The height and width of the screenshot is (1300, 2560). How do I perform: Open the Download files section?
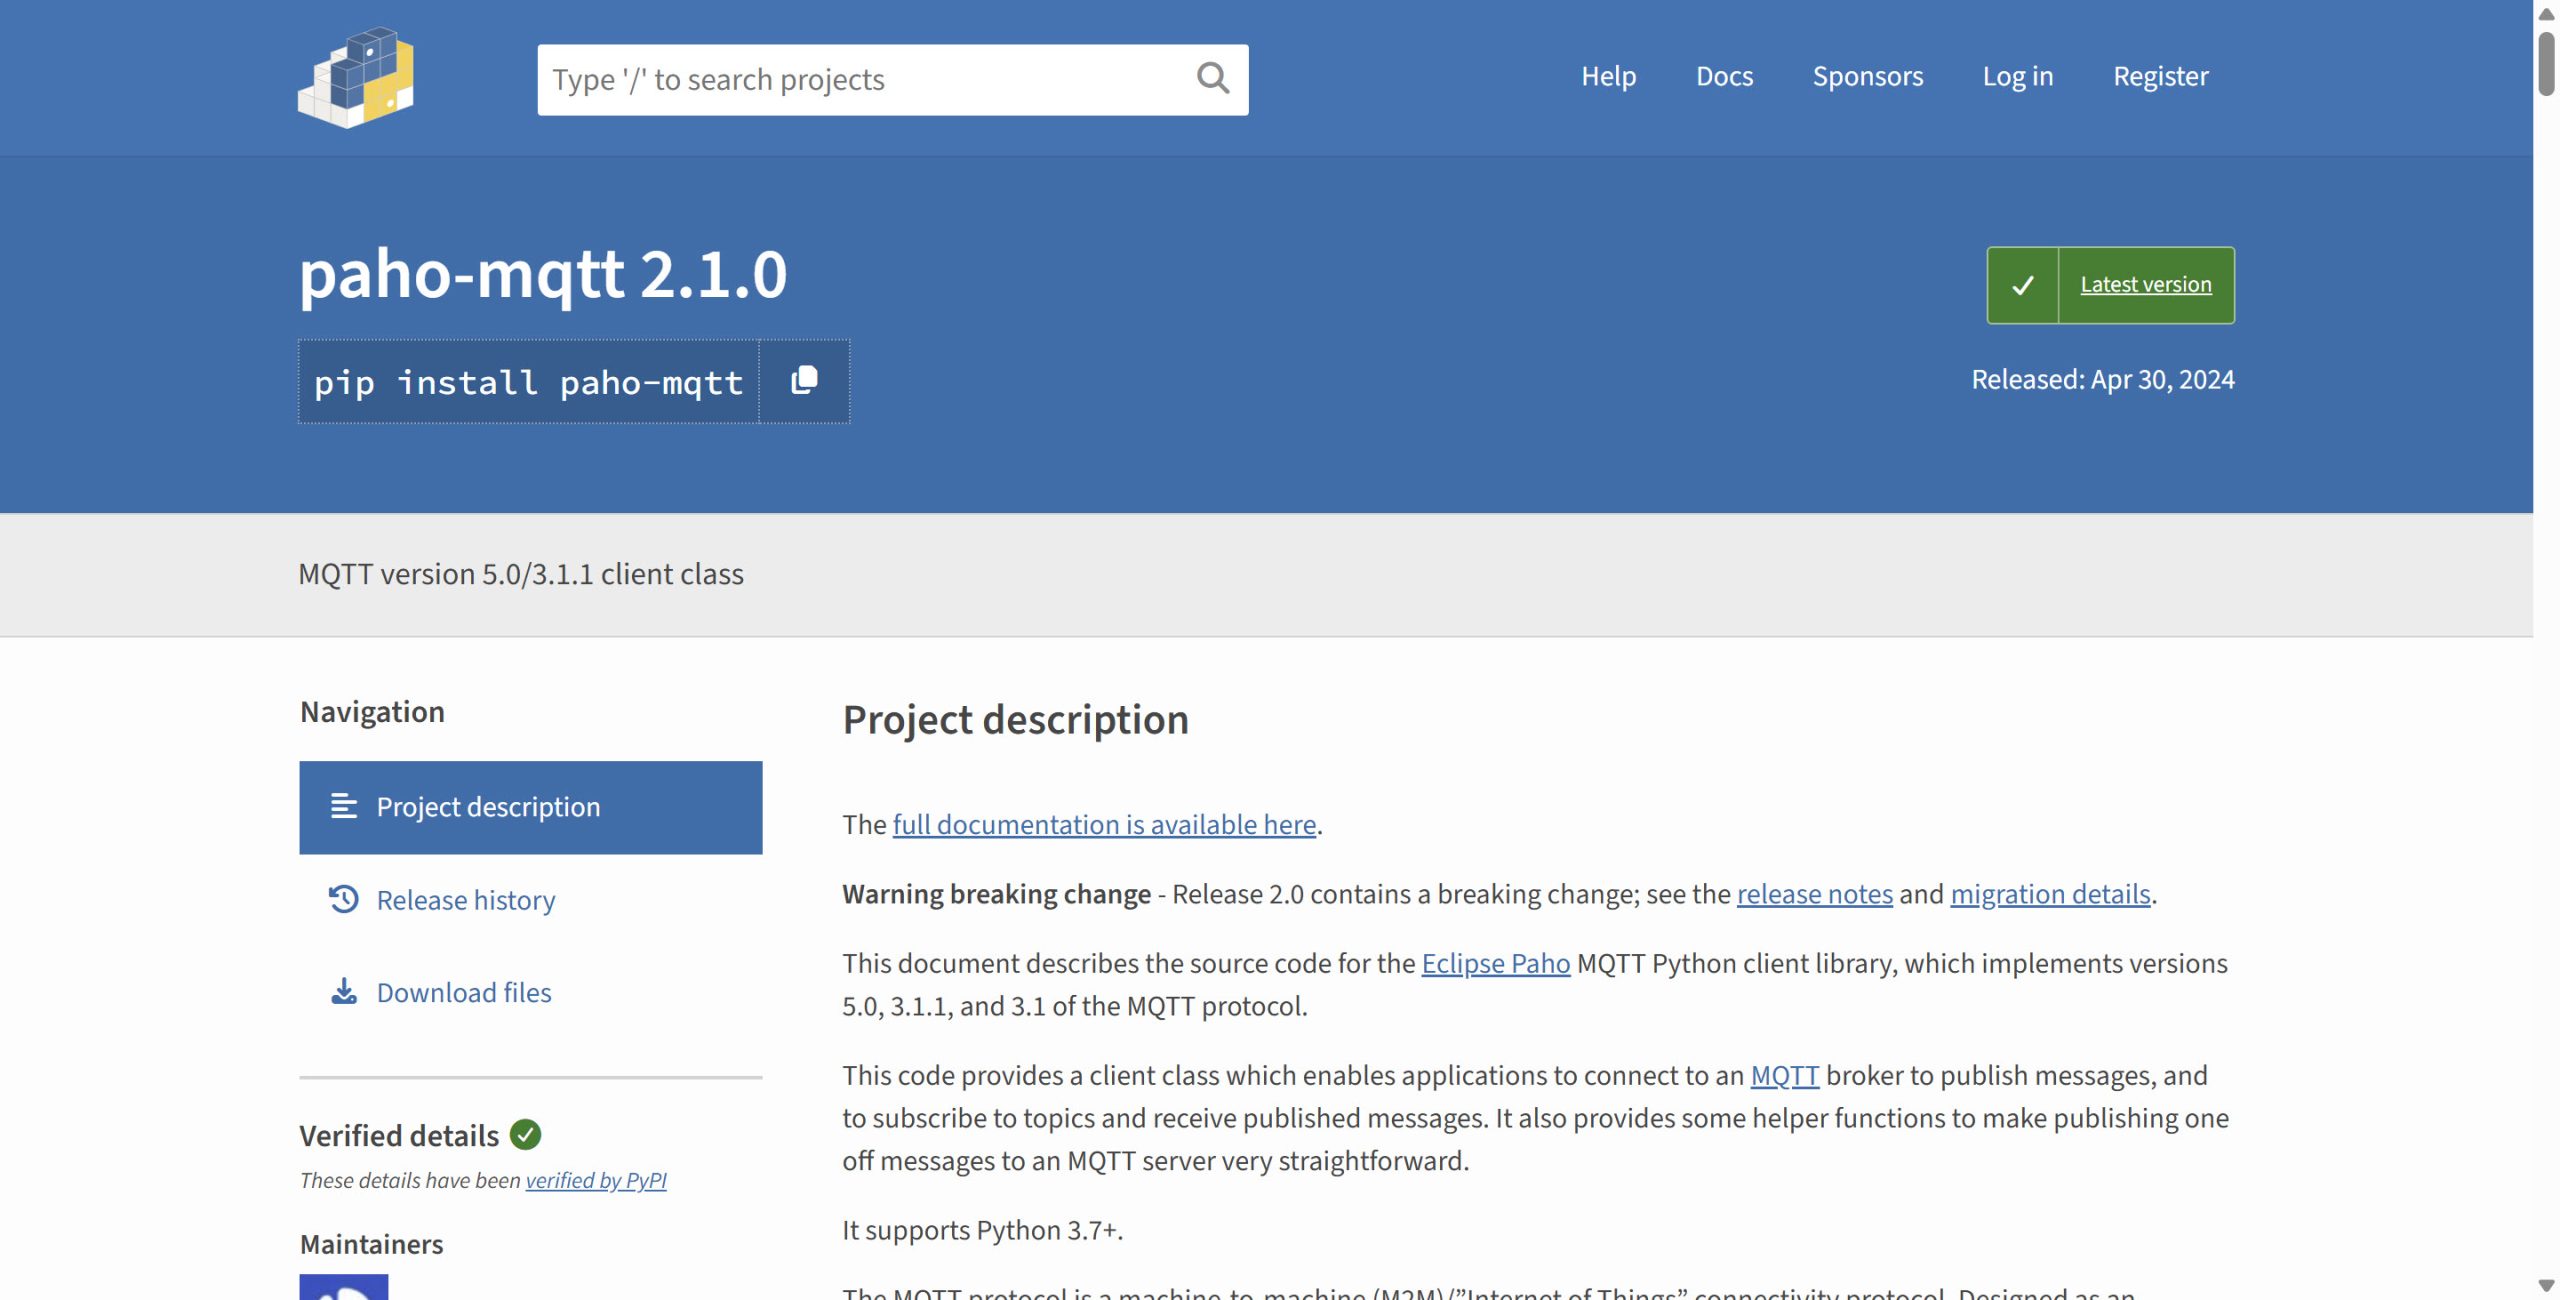[463, 992]
